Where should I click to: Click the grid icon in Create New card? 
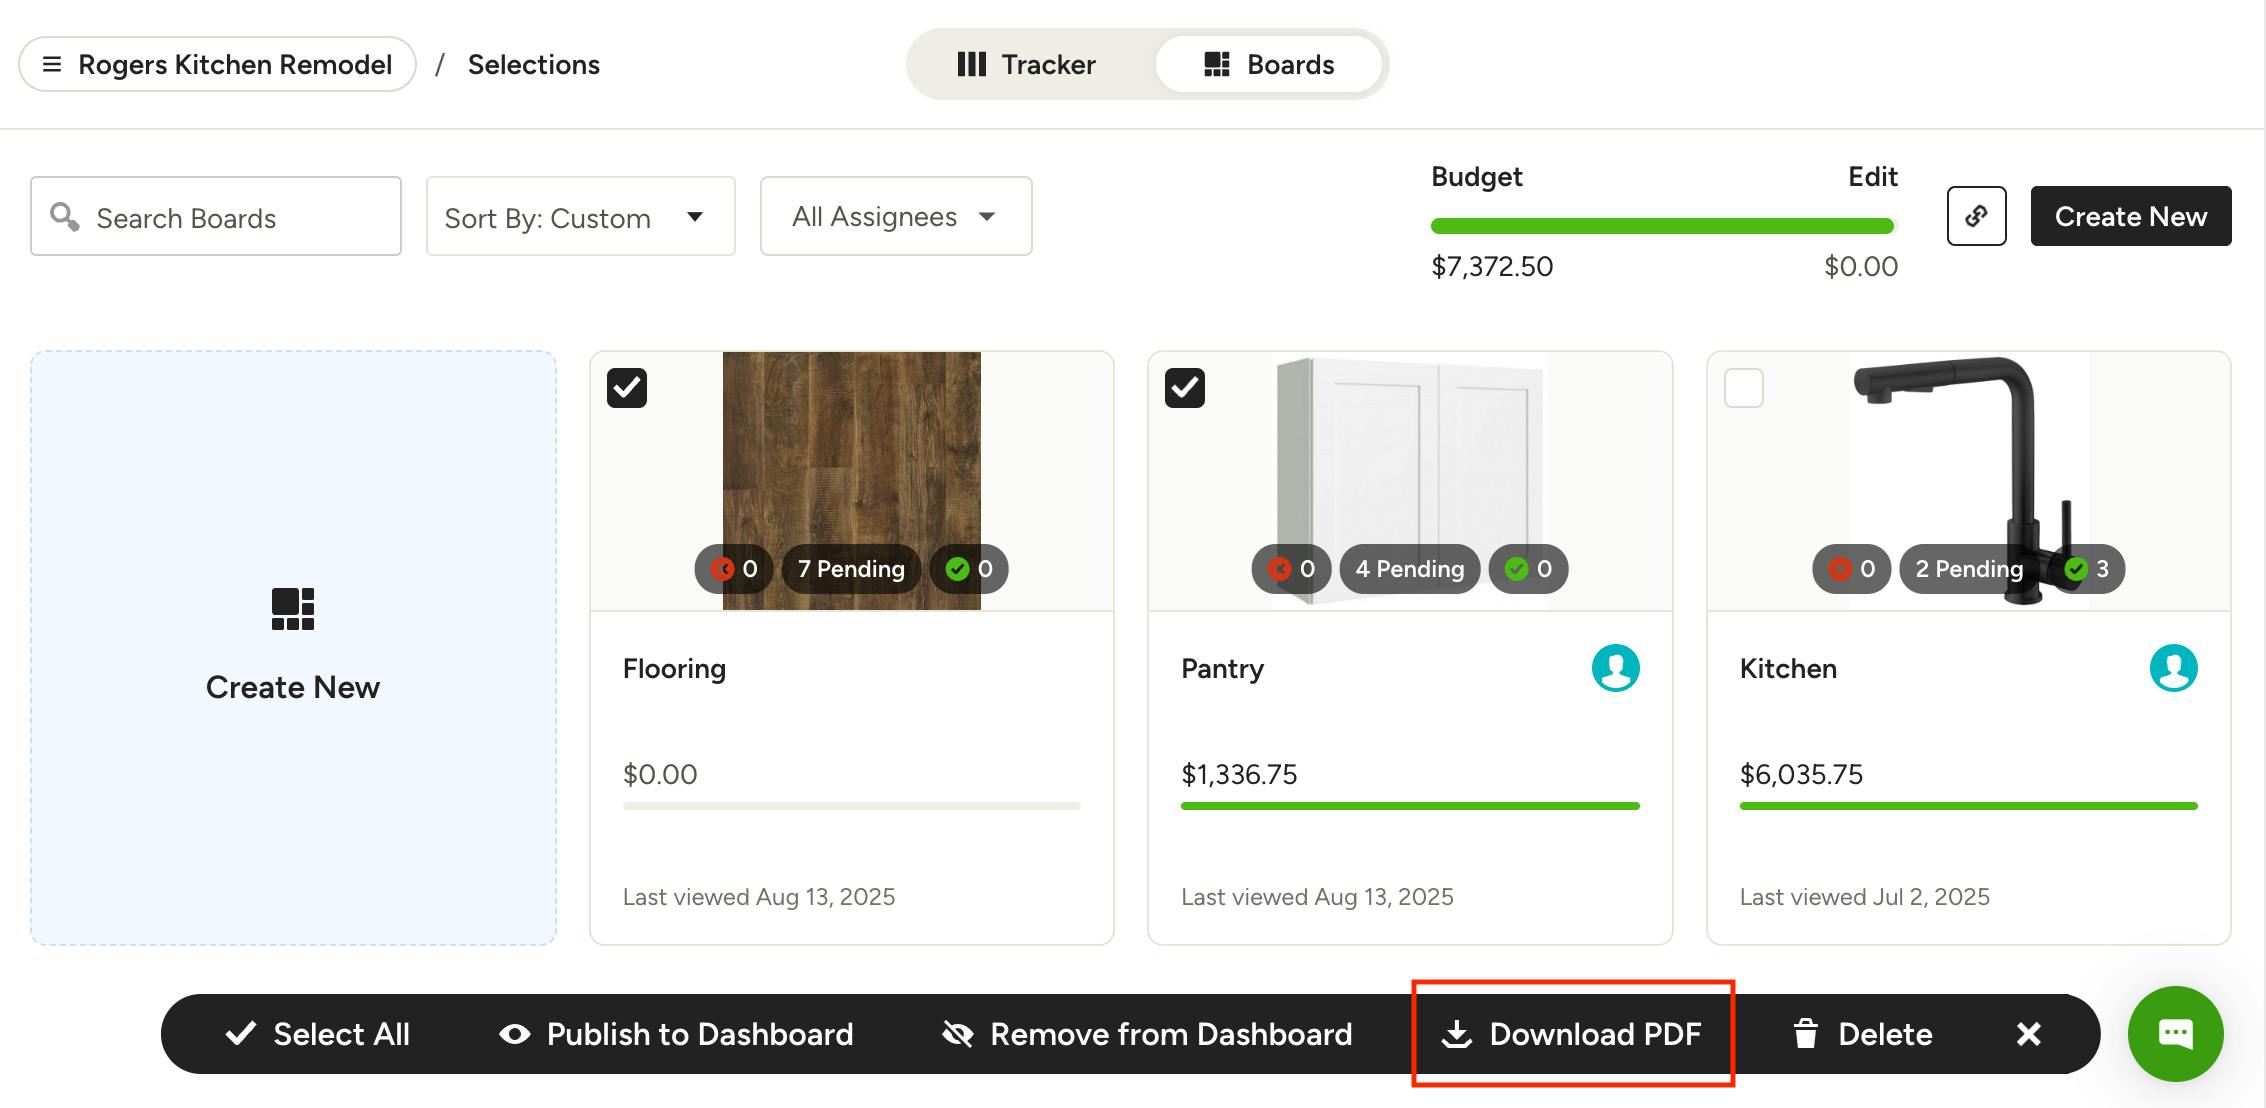coord(293,609)
